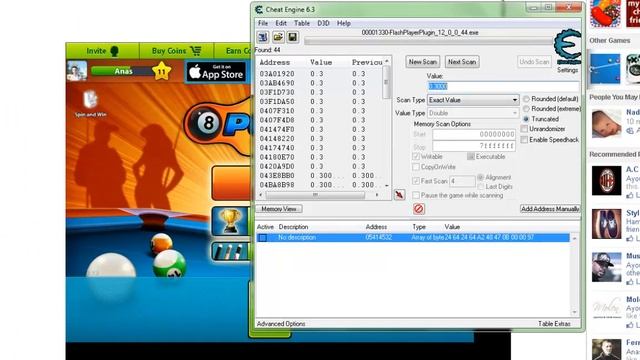Click the red no-entry clear list icon
The height and width of the screenshot is (360, 640).
pos(419,209)
